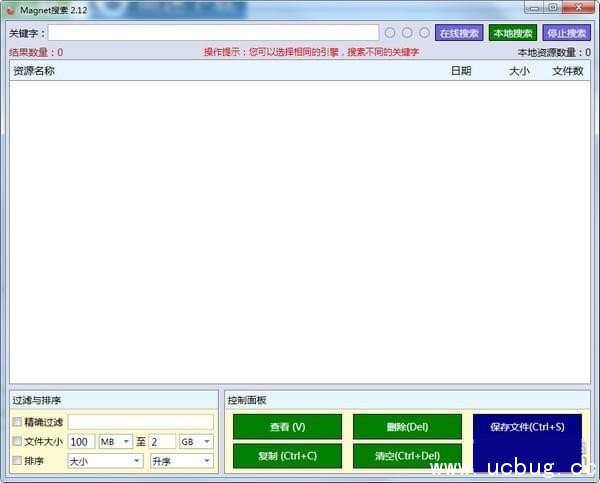
Task: Tick the 文件大小 filter checkbox
Action: [17, 441]
